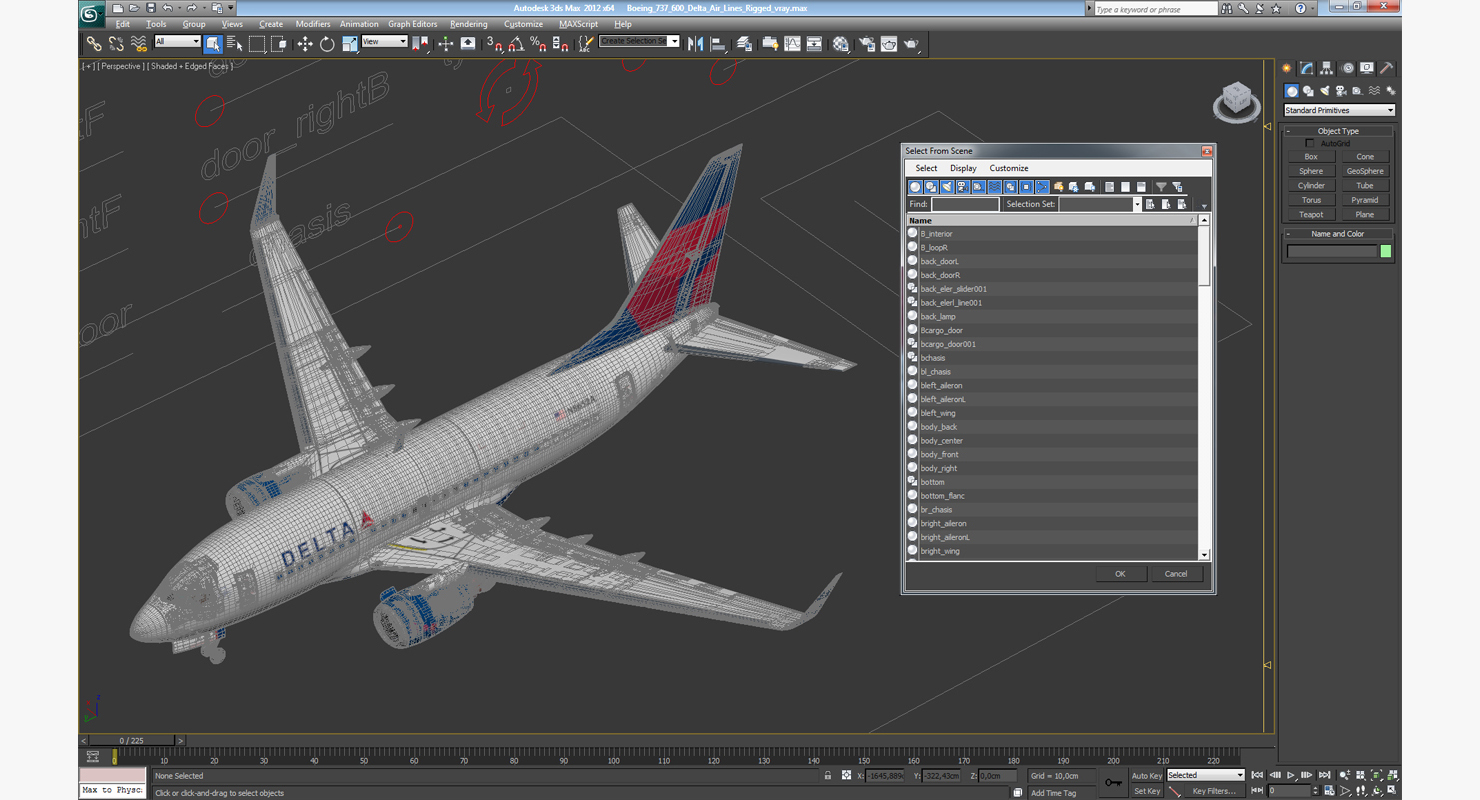Click the Mirror tool
This screenshot has width=1480, height=800.
(695, 44)
